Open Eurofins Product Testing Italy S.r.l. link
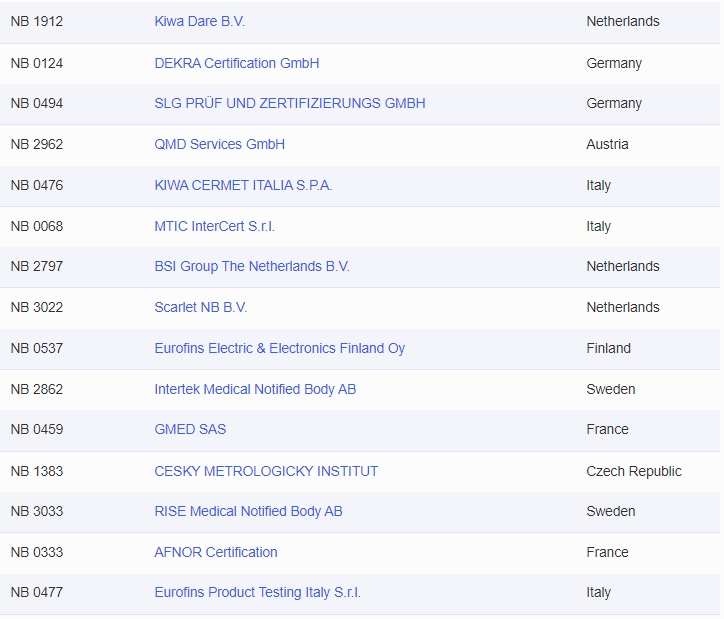This screenshot has width=724, height=619. tap(258, 592)
